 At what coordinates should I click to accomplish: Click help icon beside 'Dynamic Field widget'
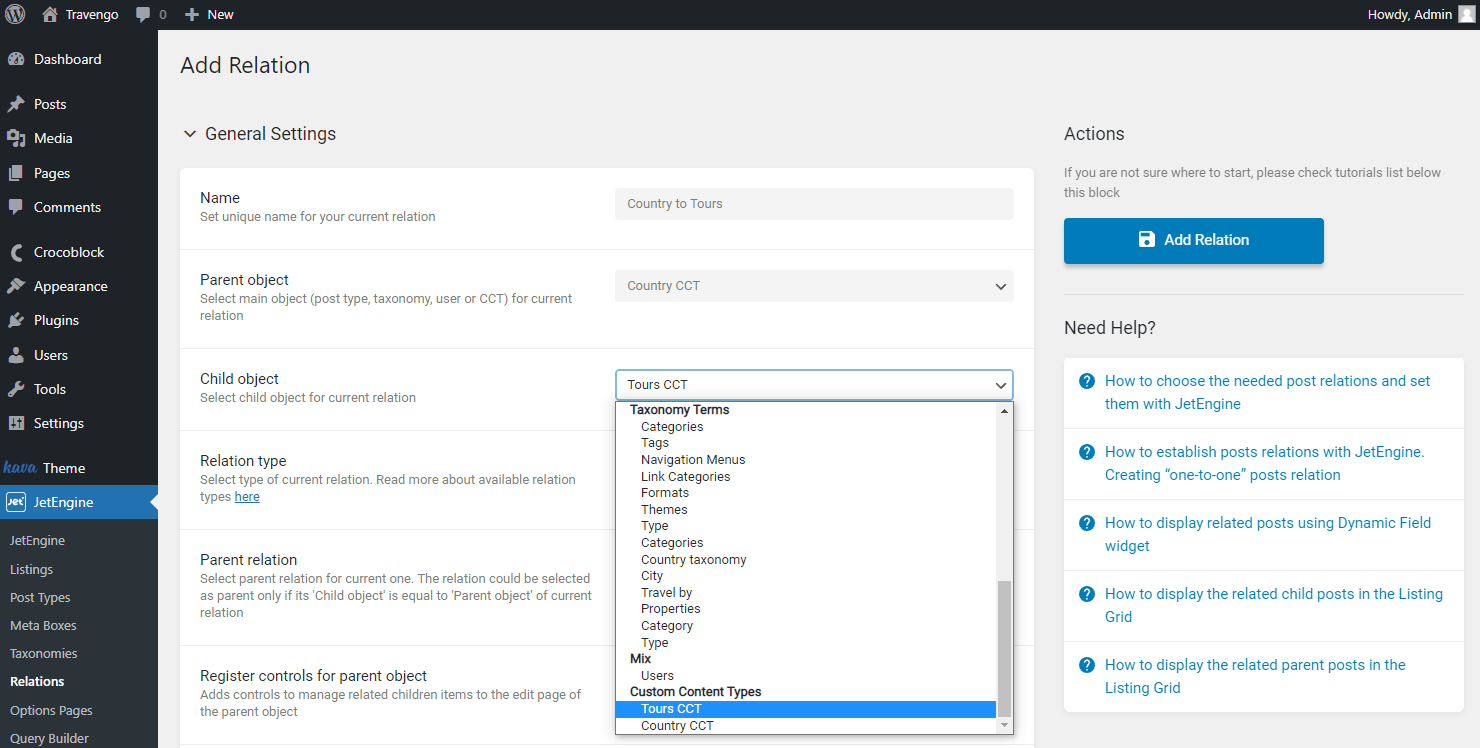coord(1087,523)
